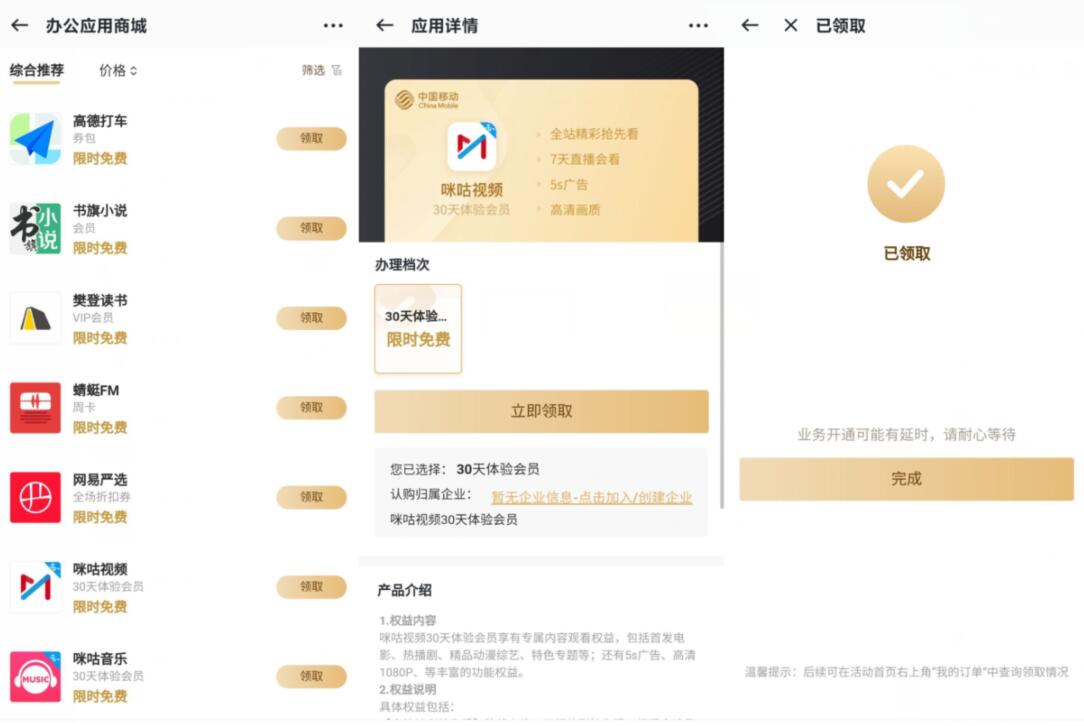Click the 书旗小说 app name
This screenshot has height=726, width=1084.
pos(100,211)
